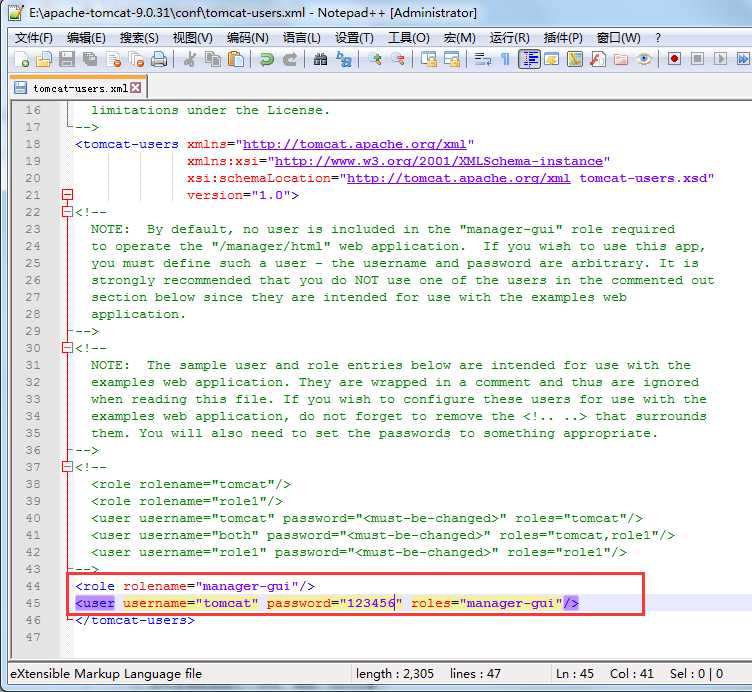Close the current document using toolbar icon
Image resolution: width=752 pixels, height=692 pixels.
114,59
